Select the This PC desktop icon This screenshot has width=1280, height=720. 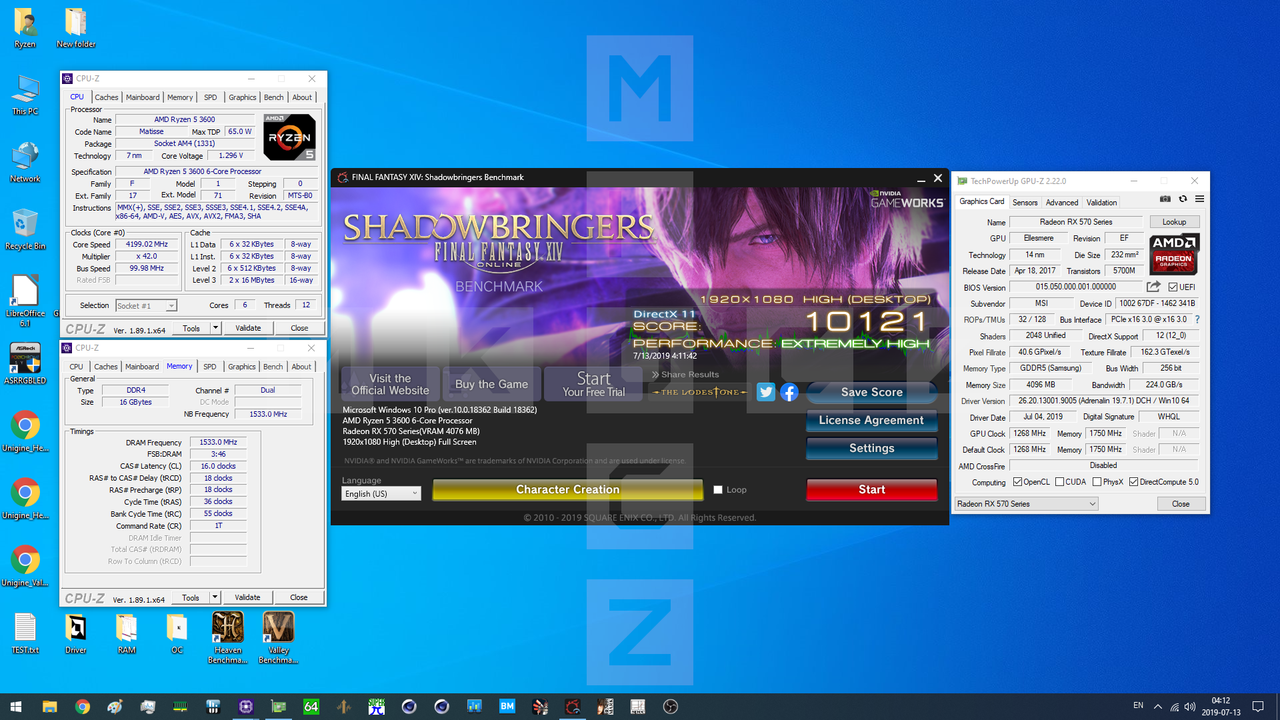(x=25, y=96)
